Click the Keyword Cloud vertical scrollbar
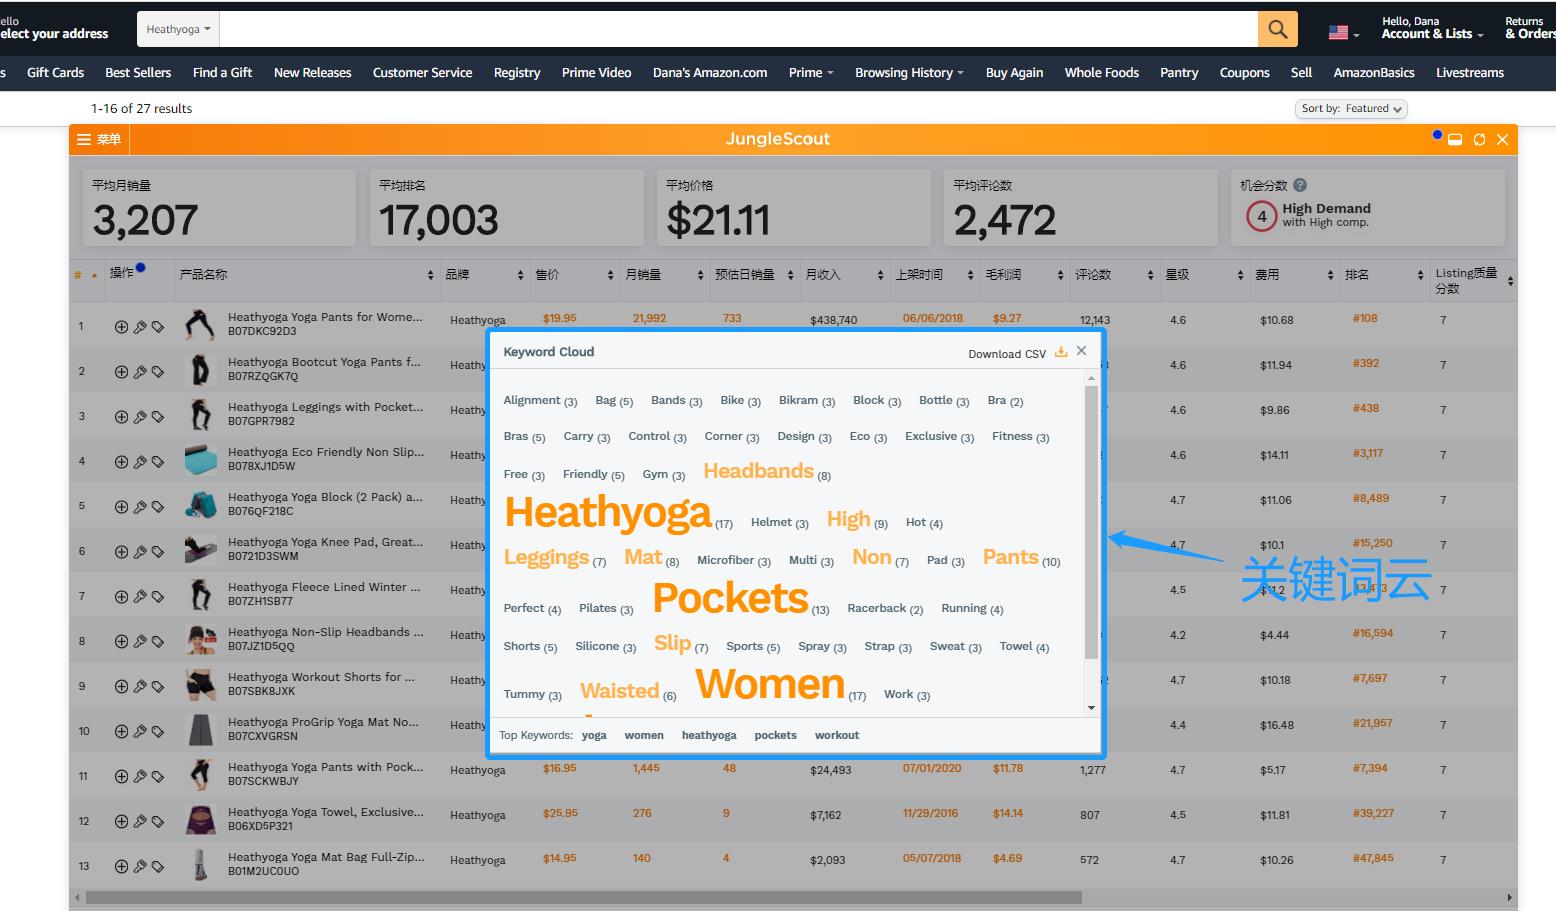 coord(1091,520)
